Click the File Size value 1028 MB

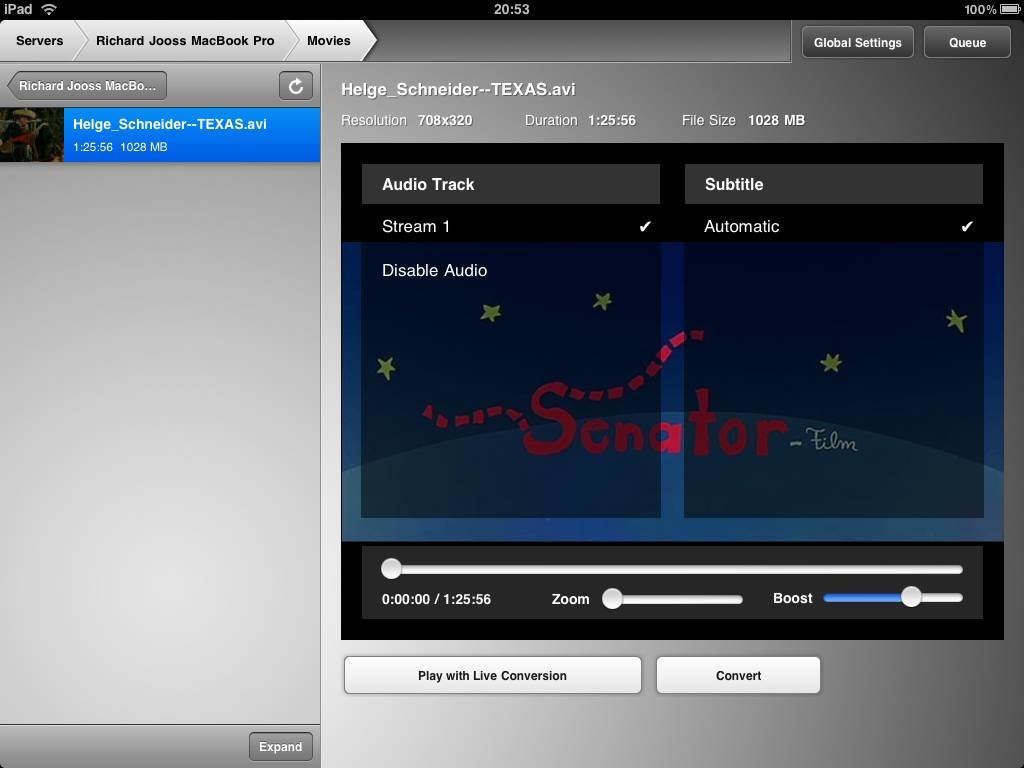coord(776,120)
